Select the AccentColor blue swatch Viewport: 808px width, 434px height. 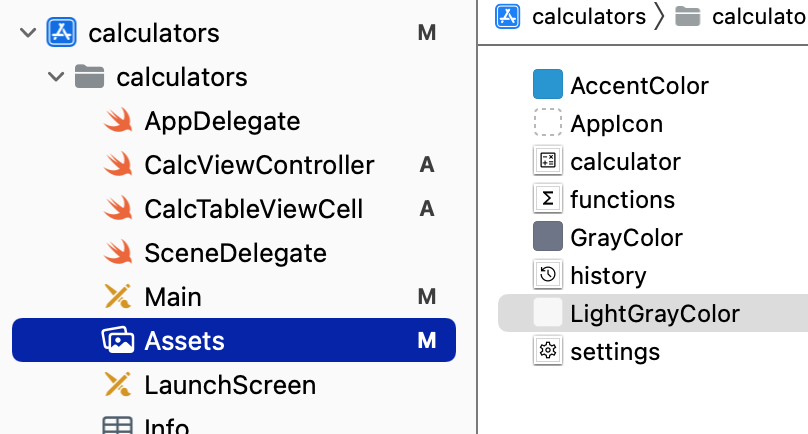[548, 84]
